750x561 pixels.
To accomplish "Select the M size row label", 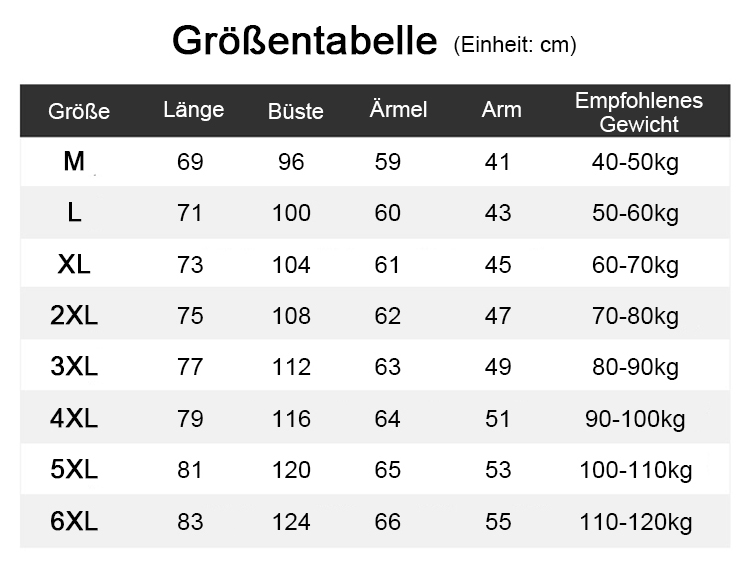I will pos(74,161).
